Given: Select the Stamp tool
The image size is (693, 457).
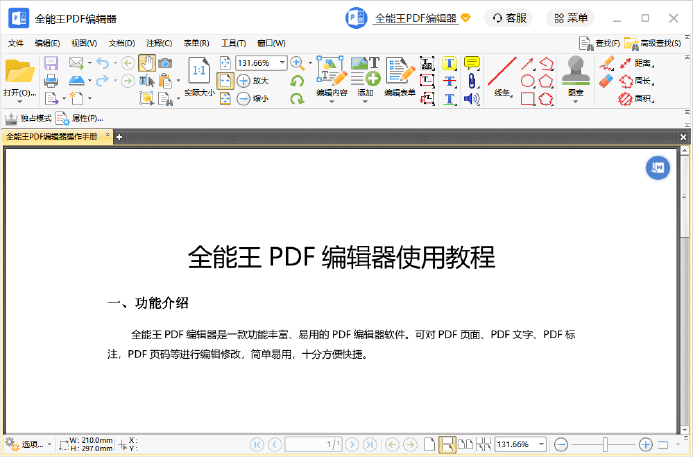Looking at the screenshot, I should click(x=575, y=72).
